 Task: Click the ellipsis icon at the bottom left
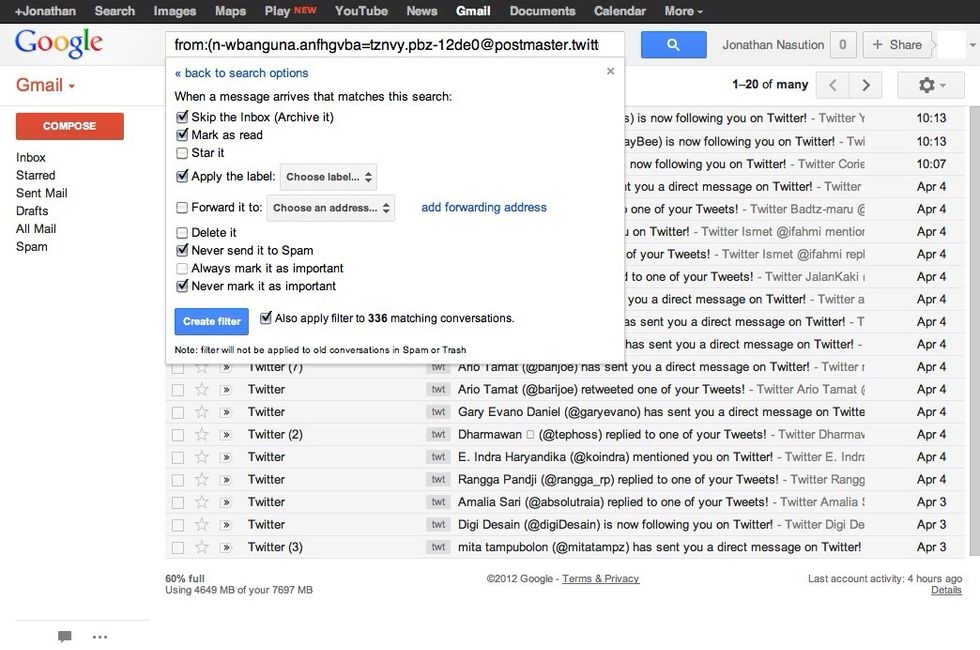(99, 636)
